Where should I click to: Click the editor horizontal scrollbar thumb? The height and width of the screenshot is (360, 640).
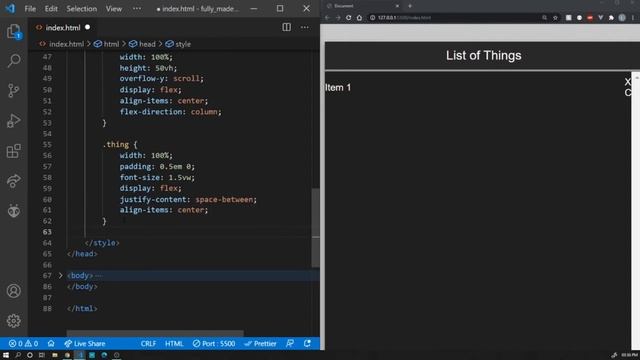click(155, 333)
